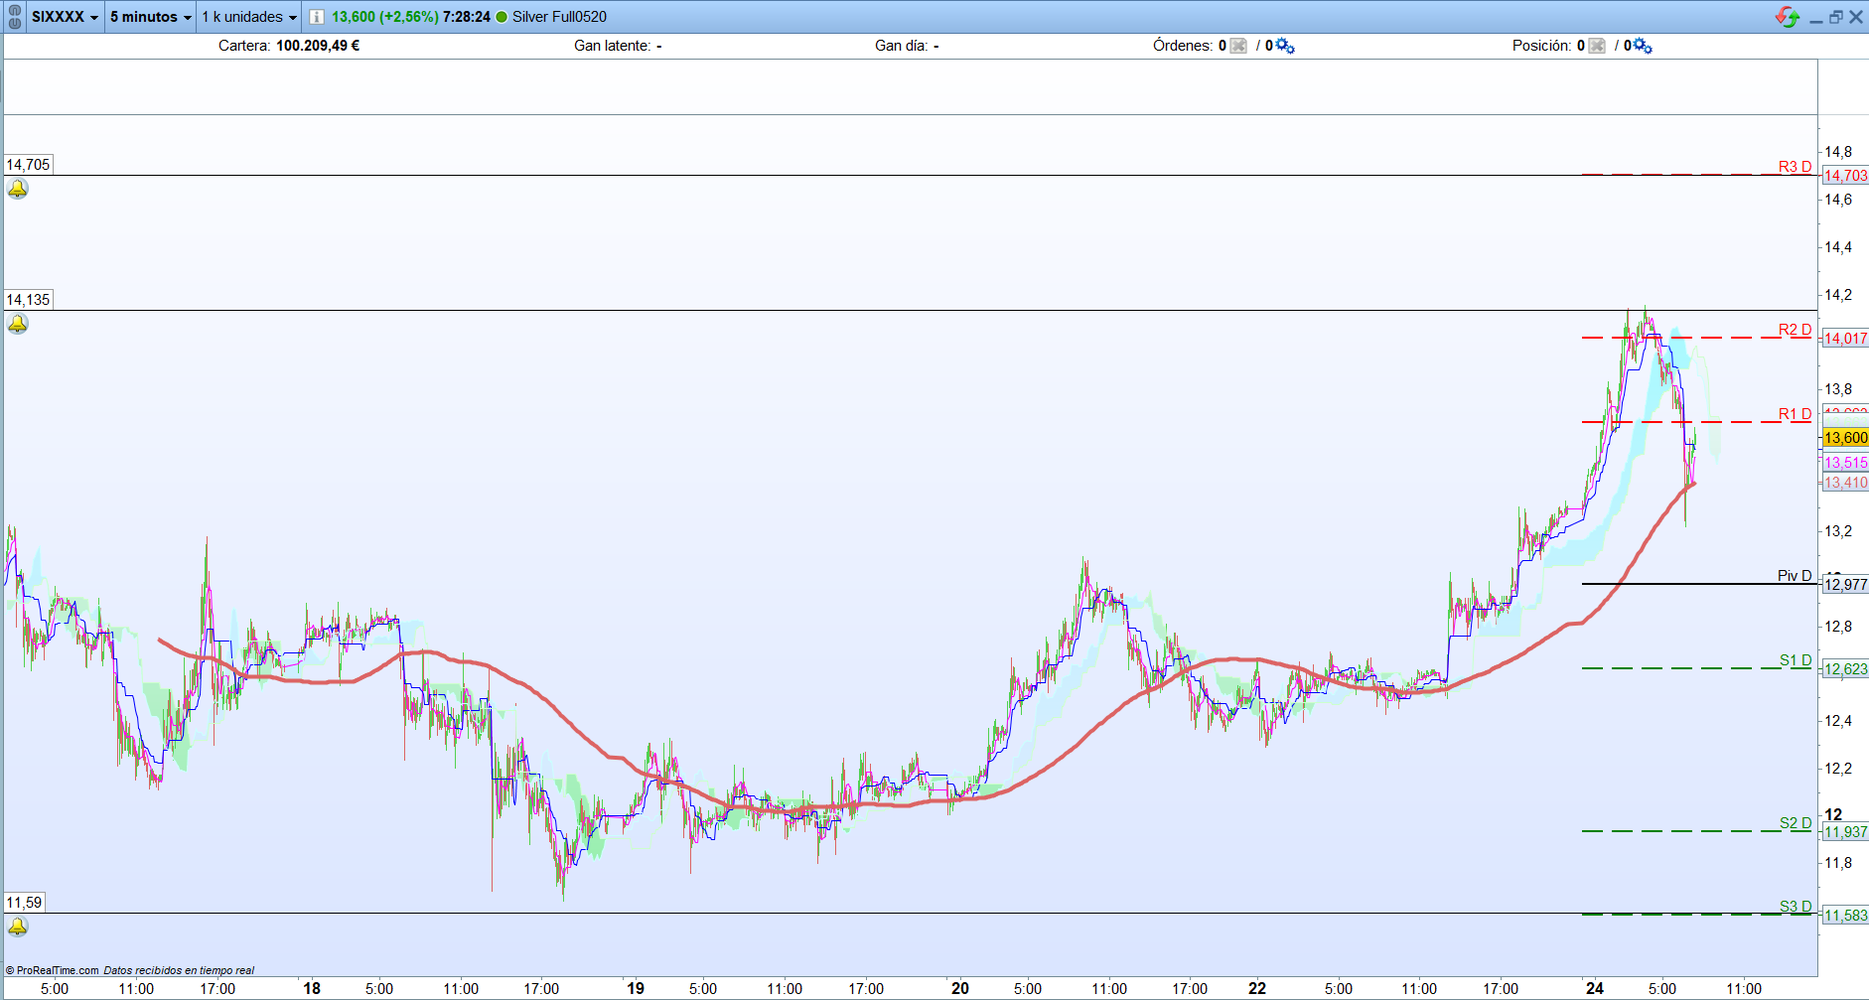
Task: Open the SIXXXX instrument dropdown
Action: click(65, 17)
